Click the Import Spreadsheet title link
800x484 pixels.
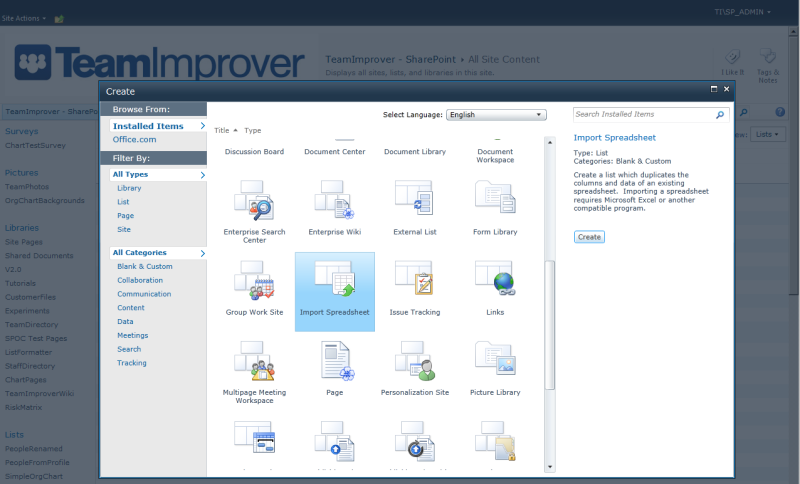click(x=614, y=138)
